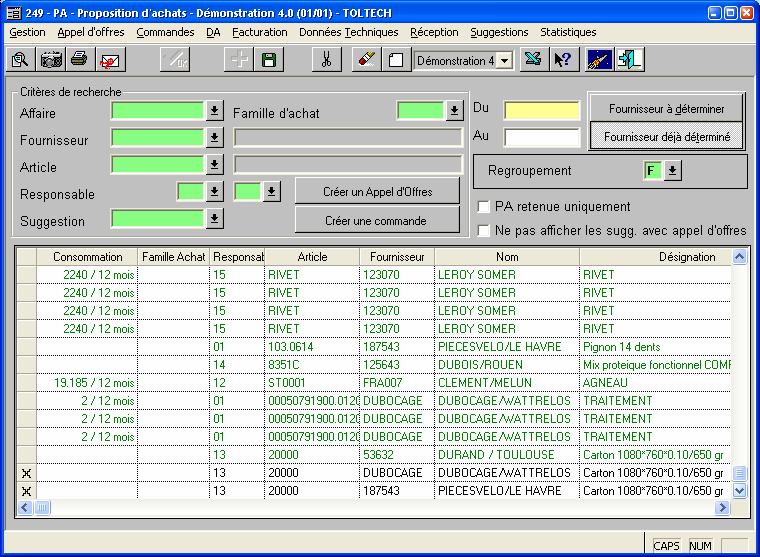
Task: Click the green floppy save icon
Action: pyautogui.click(x=269, y=60)
